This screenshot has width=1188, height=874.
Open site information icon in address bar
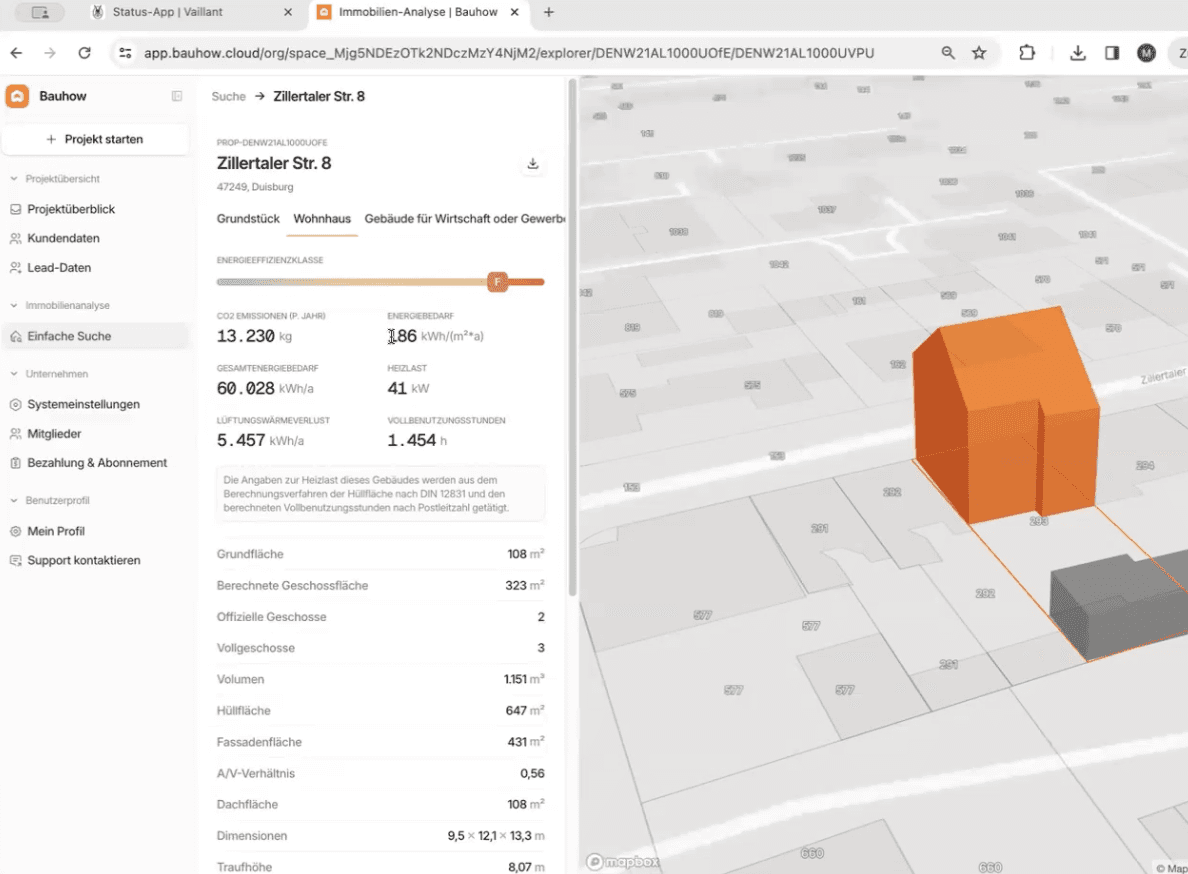tap(125, 53)
